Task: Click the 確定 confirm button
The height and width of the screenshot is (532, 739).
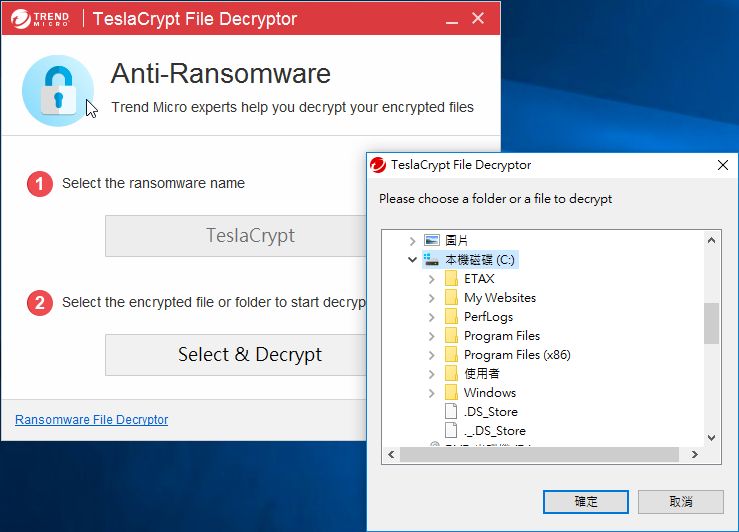Action: (585, 501)
